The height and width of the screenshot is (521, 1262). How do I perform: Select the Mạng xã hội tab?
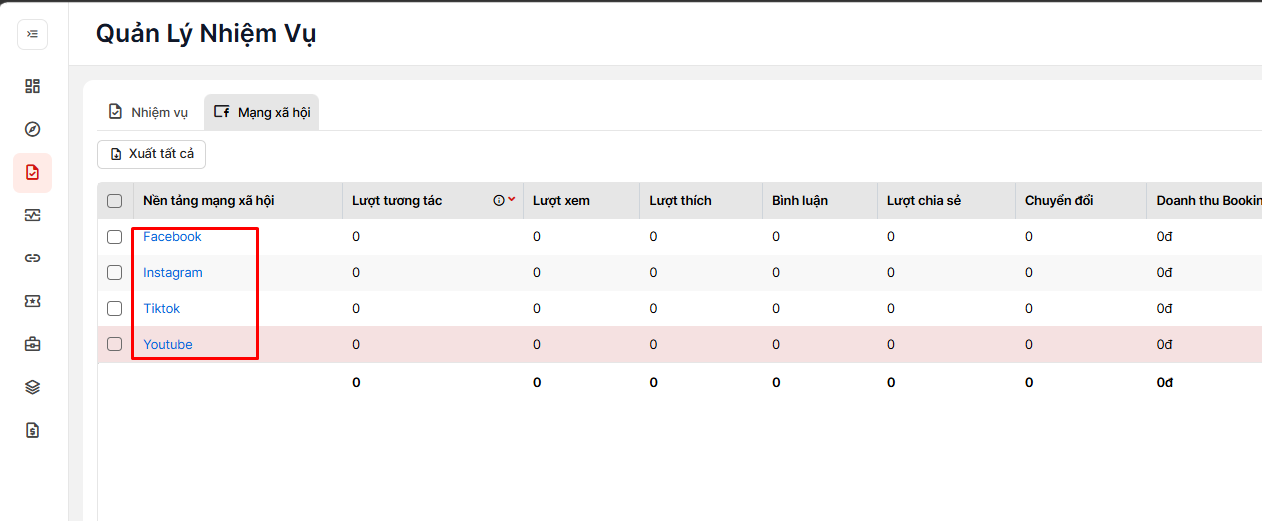(x=262, y=112)
